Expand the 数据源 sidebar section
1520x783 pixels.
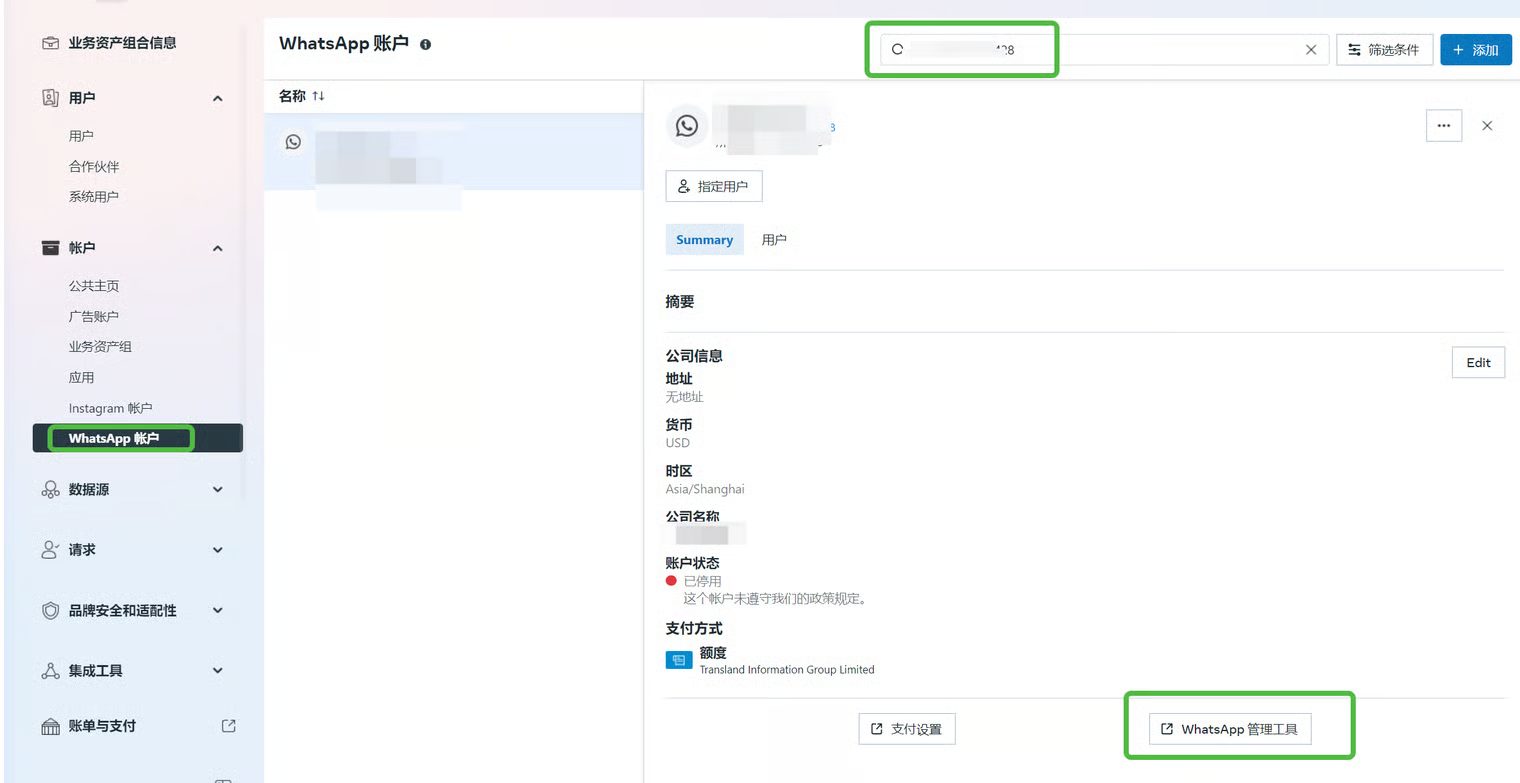click(217, 490)
